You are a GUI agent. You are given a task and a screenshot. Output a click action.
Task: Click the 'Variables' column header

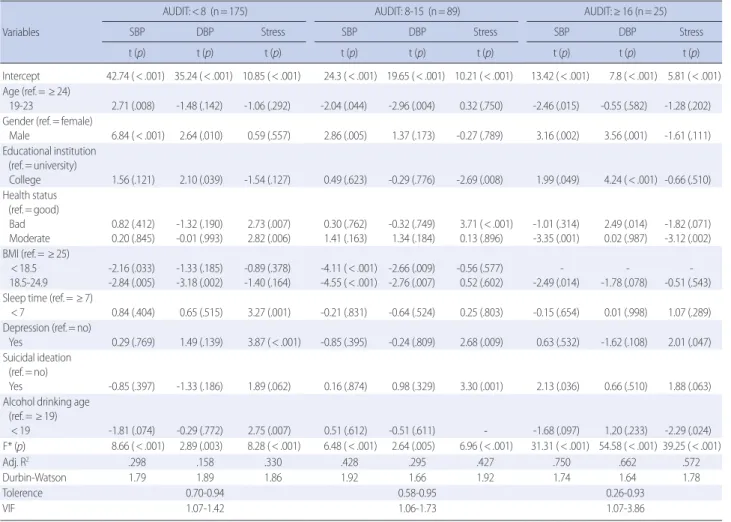[x=21, y=32]
